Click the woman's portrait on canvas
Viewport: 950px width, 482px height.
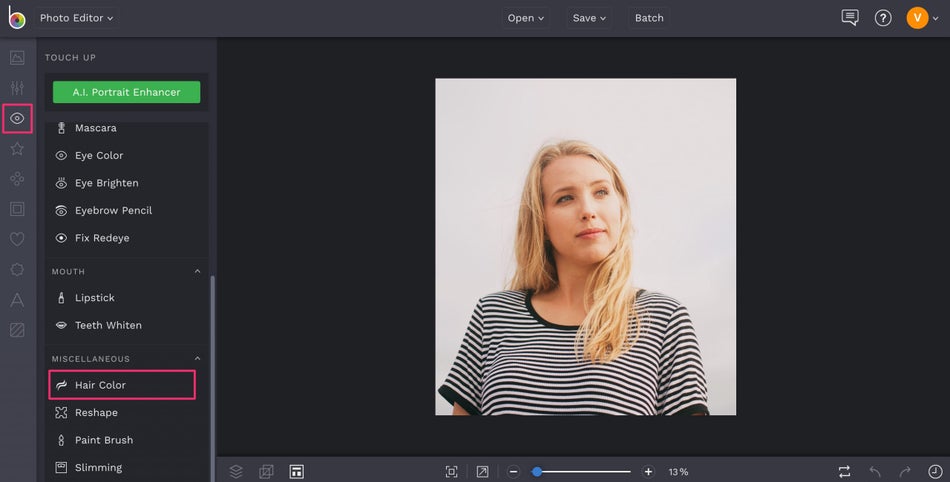tap(585, 246)
